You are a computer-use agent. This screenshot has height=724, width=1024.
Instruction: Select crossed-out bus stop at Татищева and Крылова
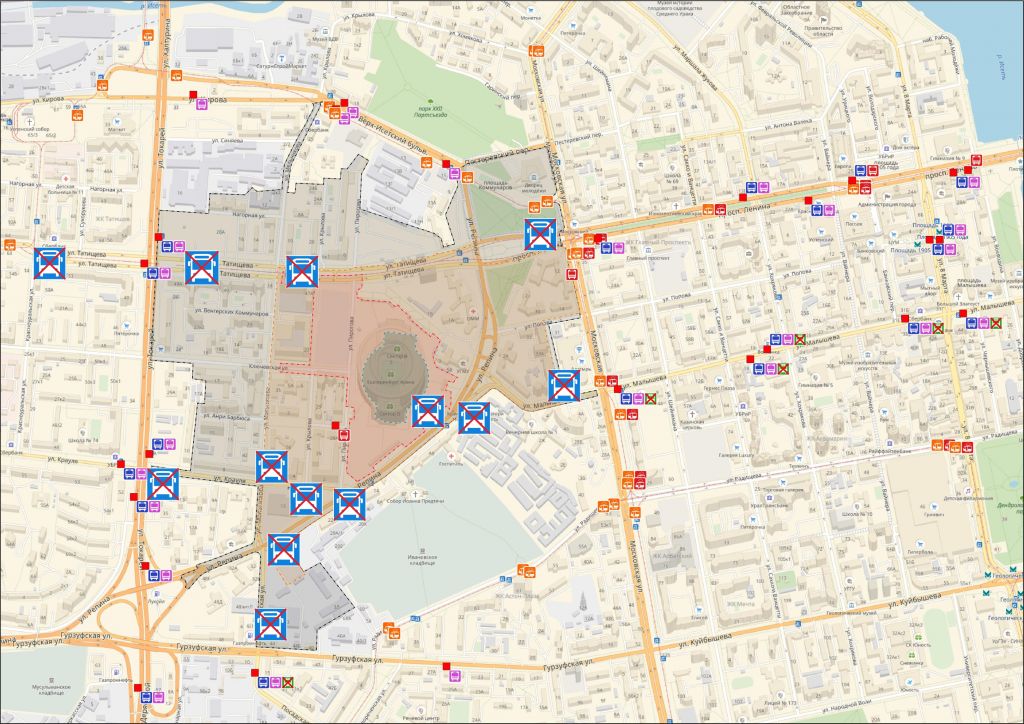coord(302,271)
